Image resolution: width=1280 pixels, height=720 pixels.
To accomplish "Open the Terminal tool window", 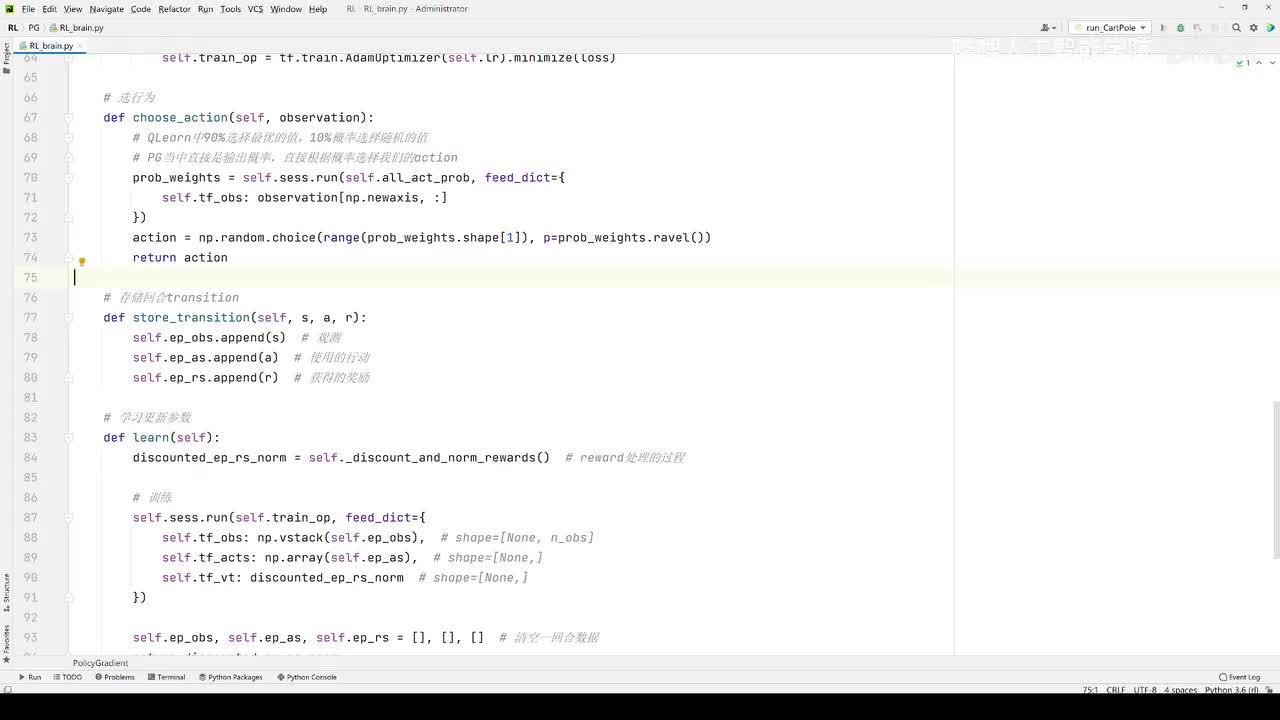I will pyautogui.click(x=166, y=677).
